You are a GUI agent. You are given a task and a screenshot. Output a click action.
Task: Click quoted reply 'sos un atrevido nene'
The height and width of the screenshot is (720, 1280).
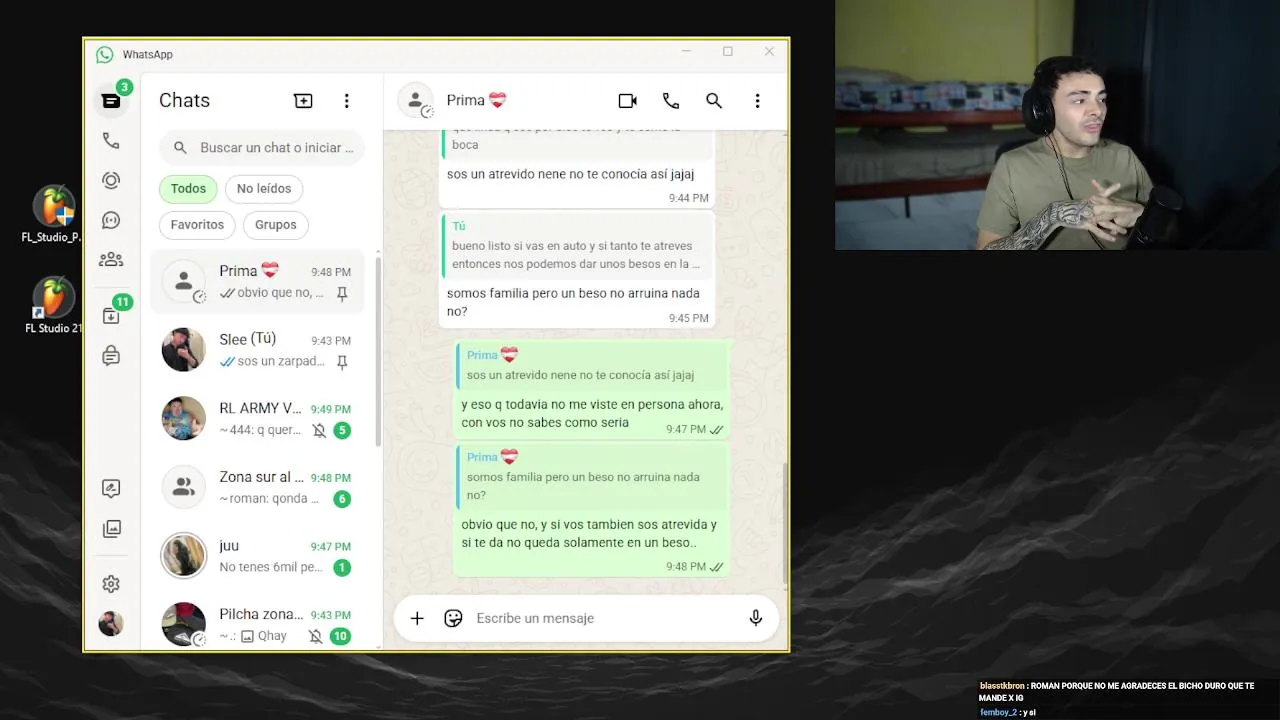593,365
